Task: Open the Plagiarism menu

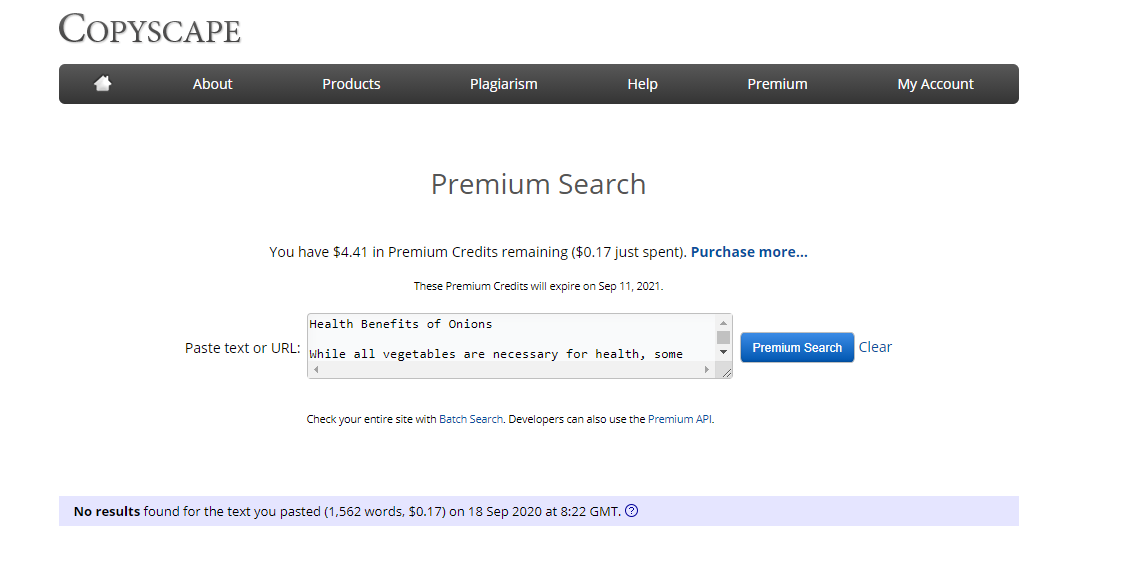Action: (504, 84)
